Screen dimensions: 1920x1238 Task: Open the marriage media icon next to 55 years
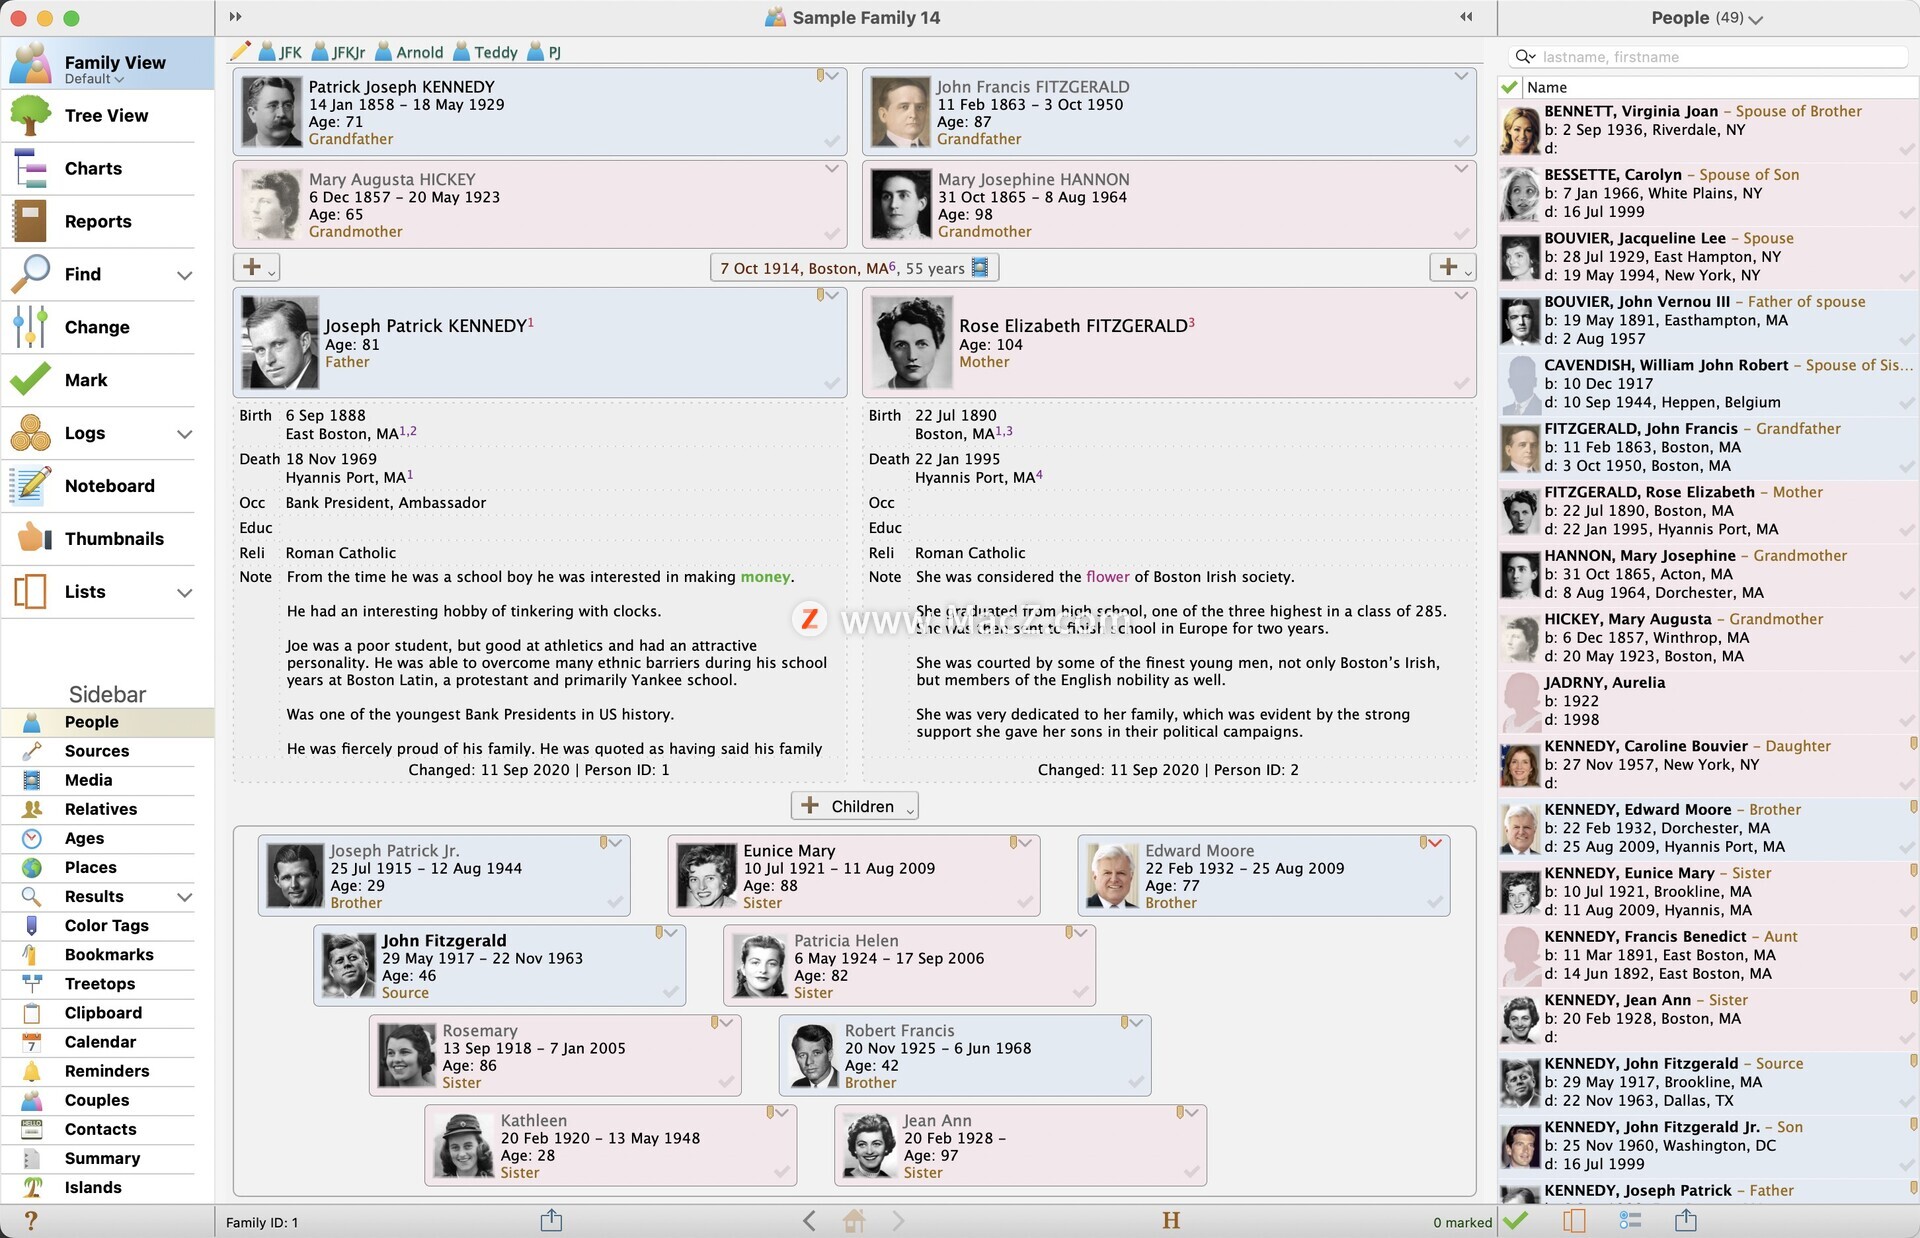click(980, 268)
